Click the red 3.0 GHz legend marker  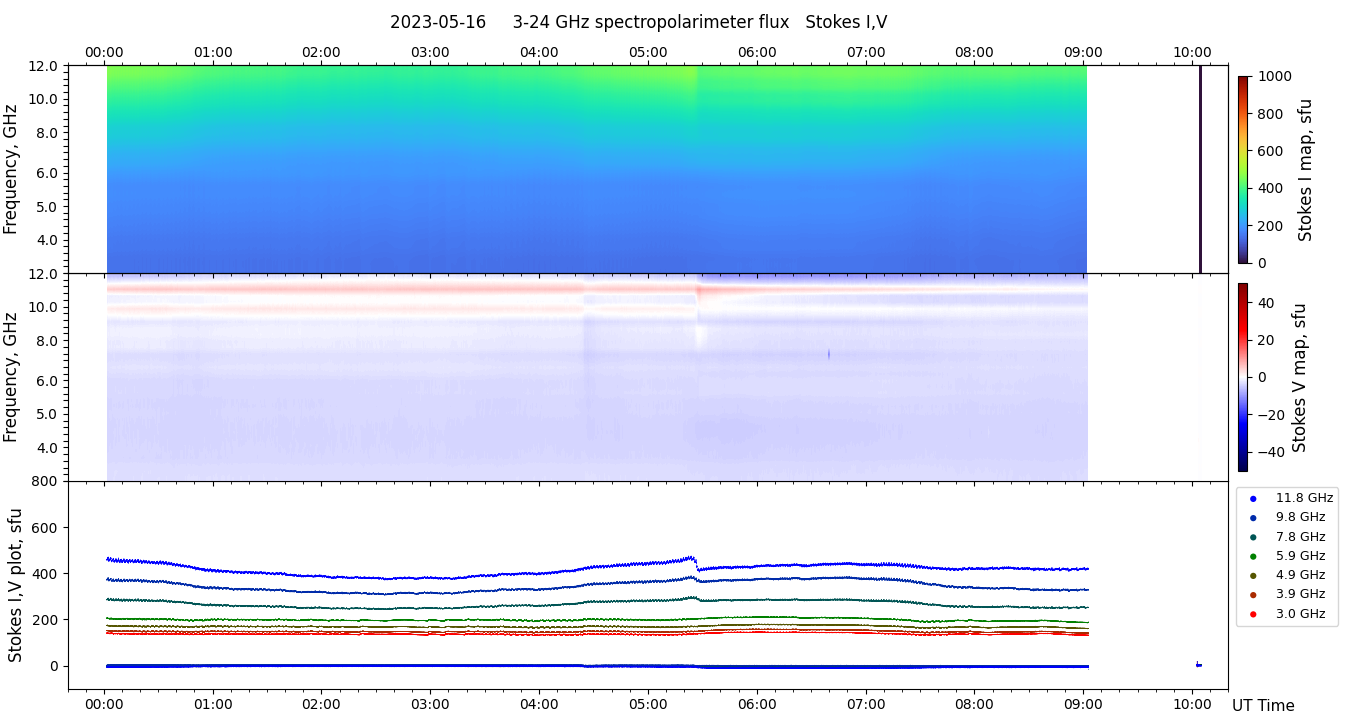1253,614
